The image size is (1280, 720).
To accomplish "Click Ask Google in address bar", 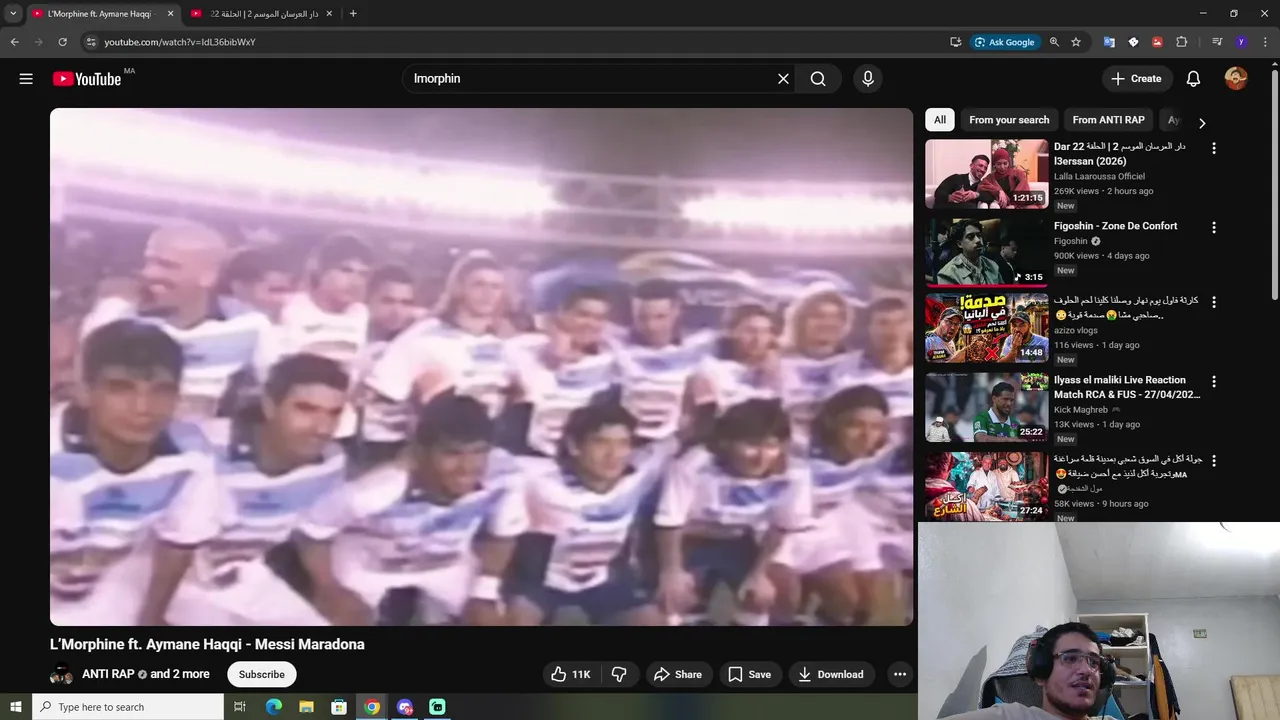I will pos(1005,42).
